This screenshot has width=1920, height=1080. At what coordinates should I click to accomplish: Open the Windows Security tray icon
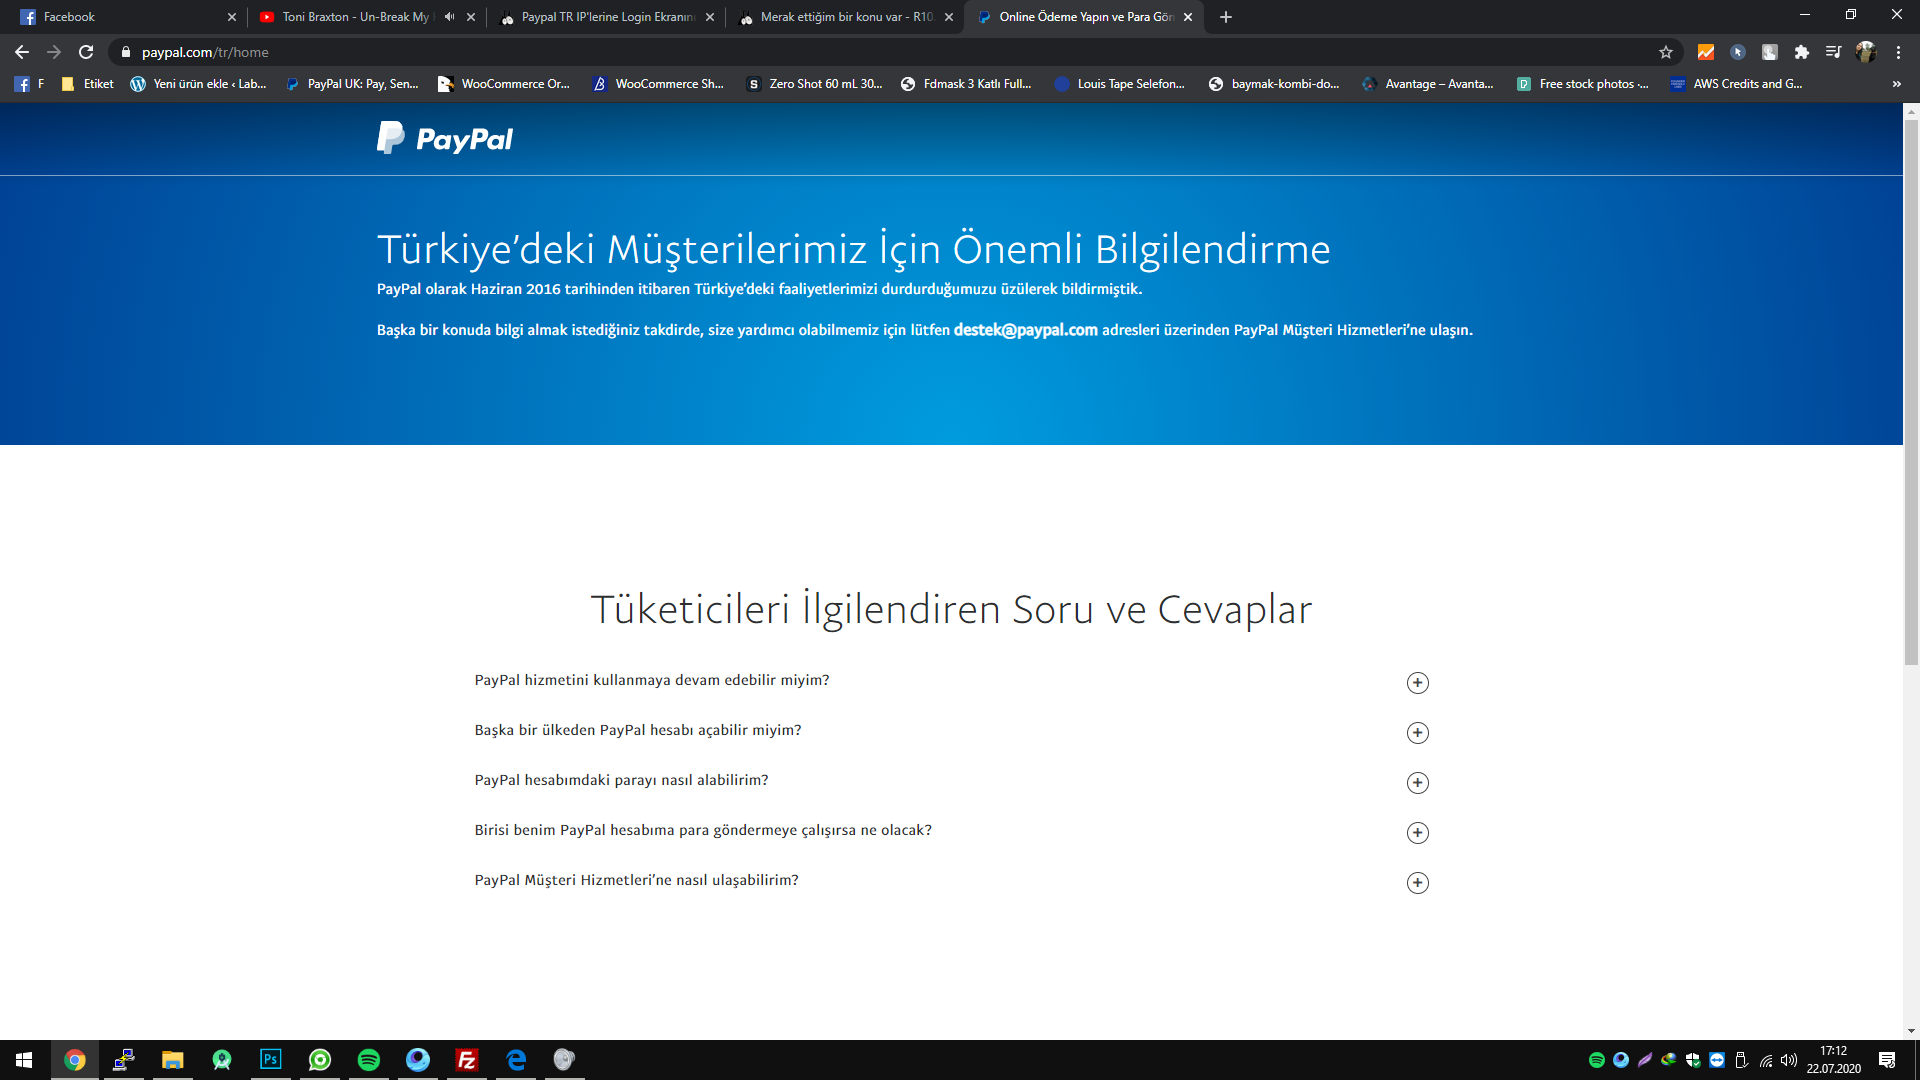1693,1060
